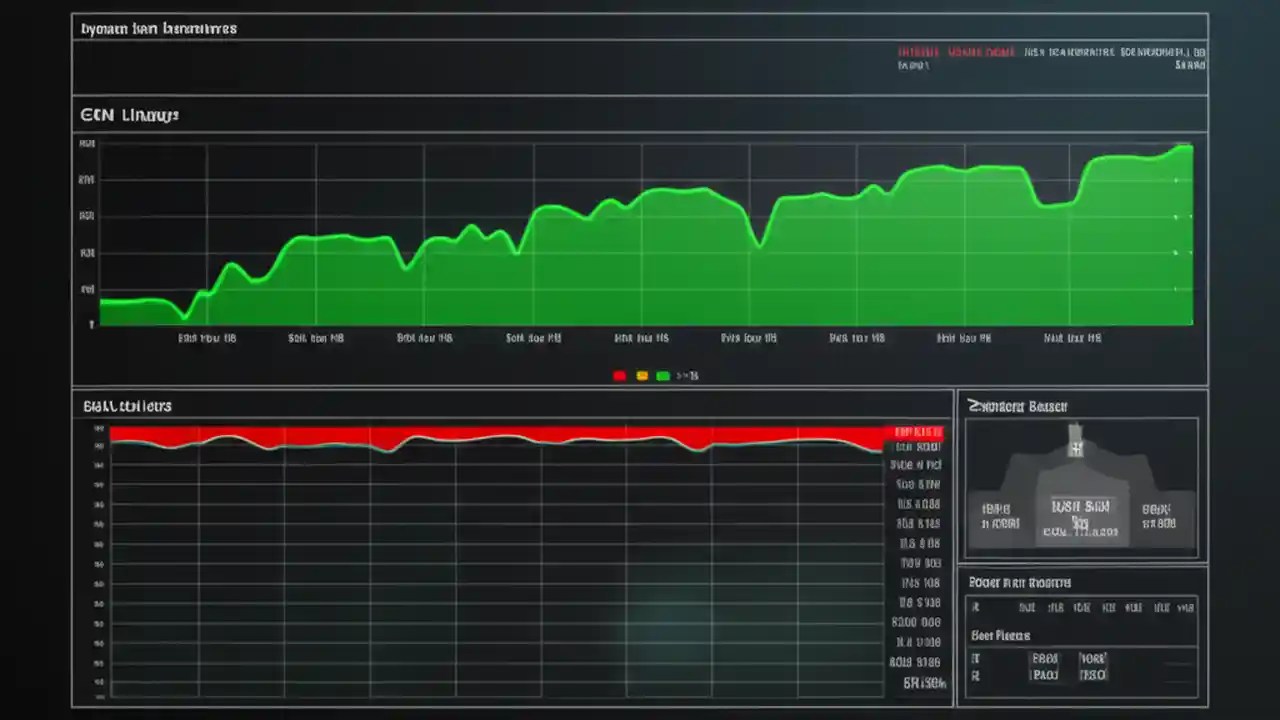This screenshot has width=1280, height=720.
Task: Click the center readout inside the gauge widget
Action: (1080, 508)
